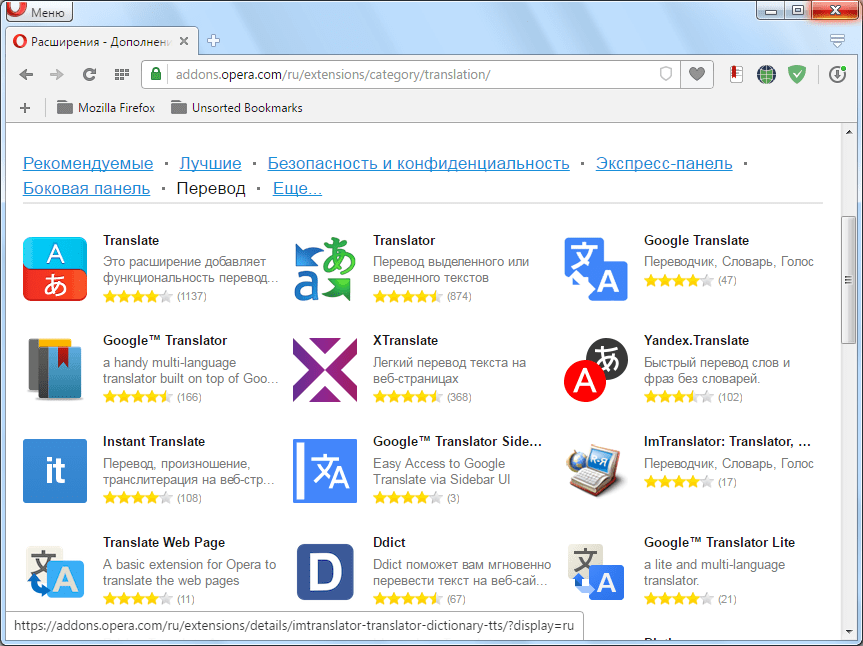Open the tab list menu at top right
The height and width of the screenshot is (646, 863).
tap(838, 41)
